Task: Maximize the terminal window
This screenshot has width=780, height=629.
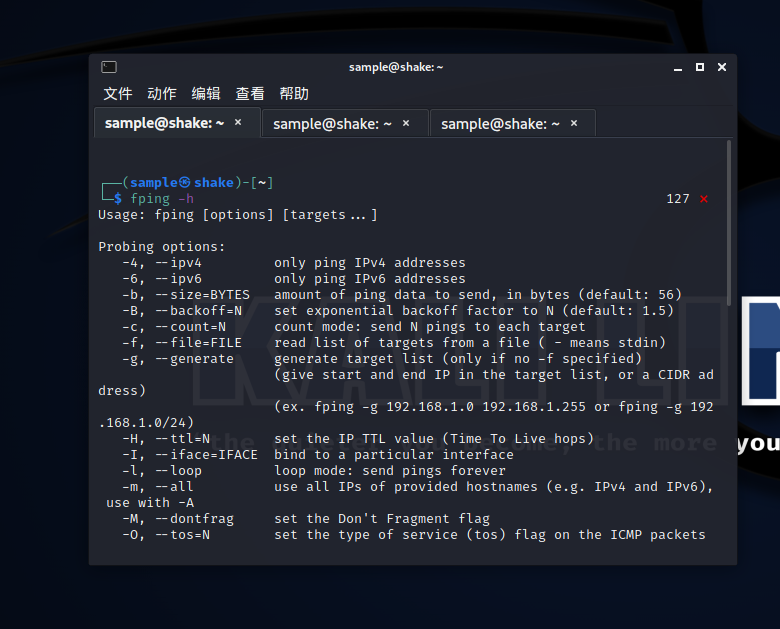Action: click(x=700, y=67)
